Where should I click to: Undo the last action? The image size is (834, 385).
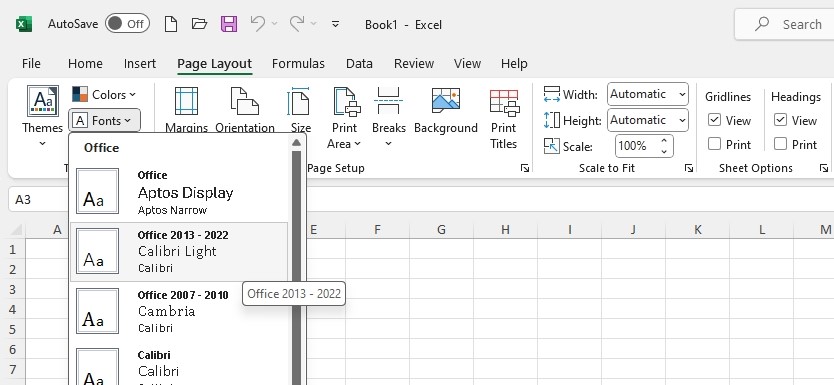[x=258, y=24]
